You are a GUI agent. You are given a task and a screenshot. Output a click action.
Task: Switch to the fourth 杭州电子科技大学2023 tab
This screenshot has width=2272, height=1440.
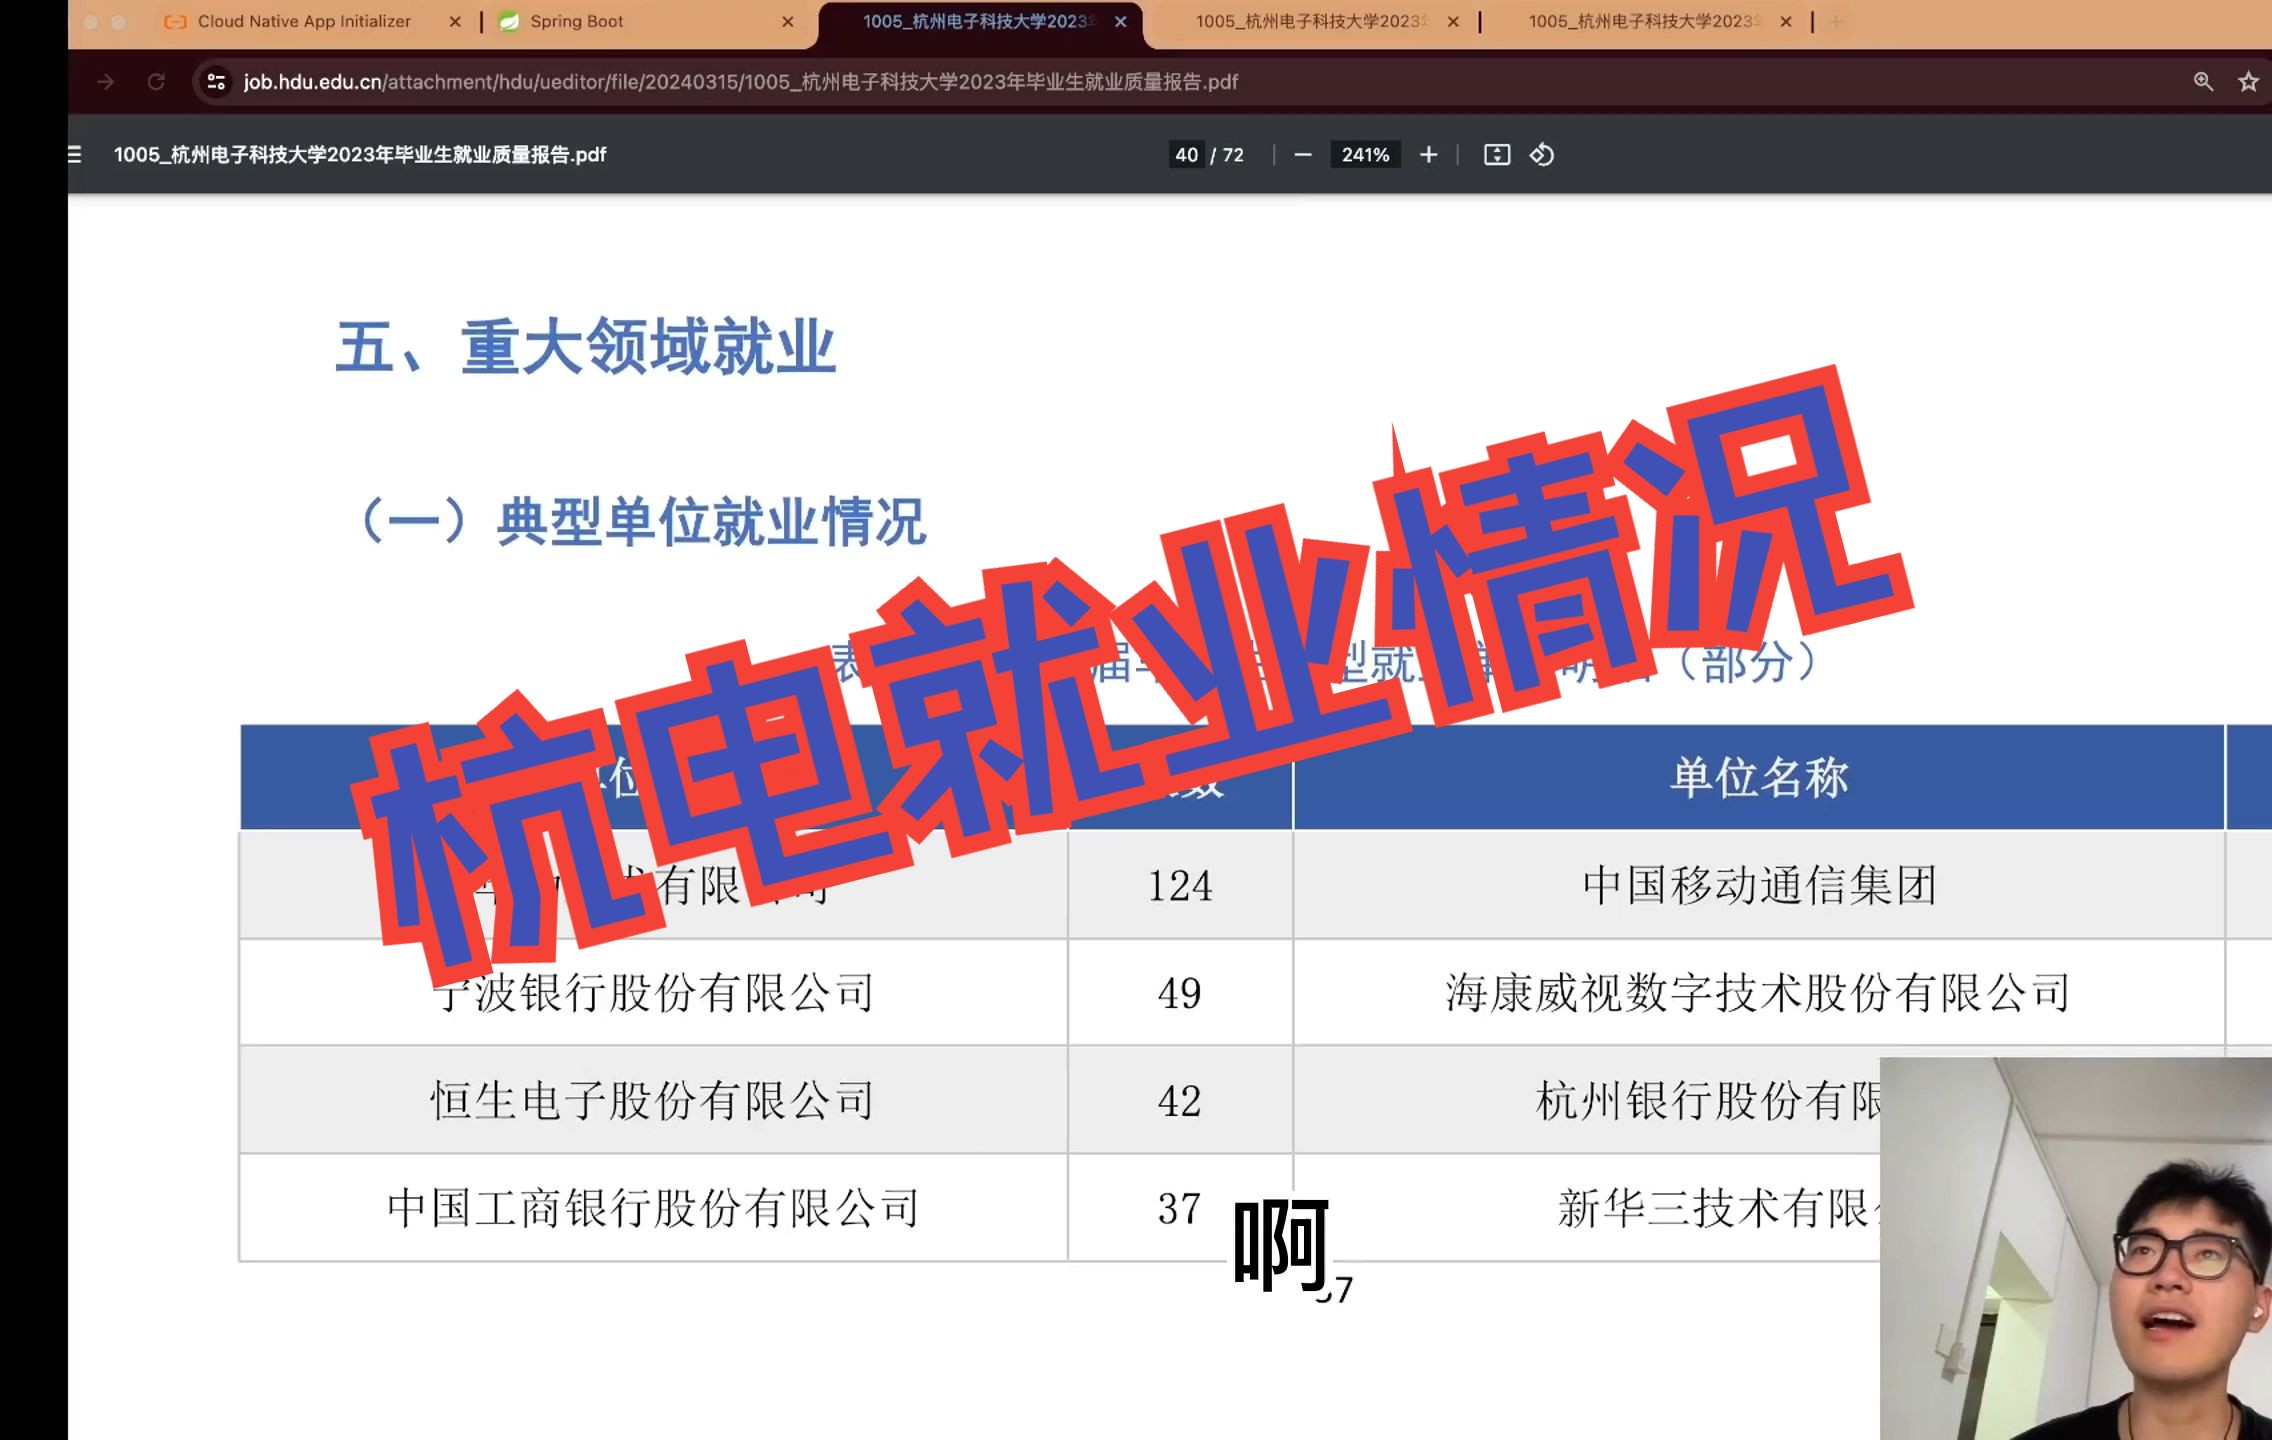click(x=1310, y=21)
